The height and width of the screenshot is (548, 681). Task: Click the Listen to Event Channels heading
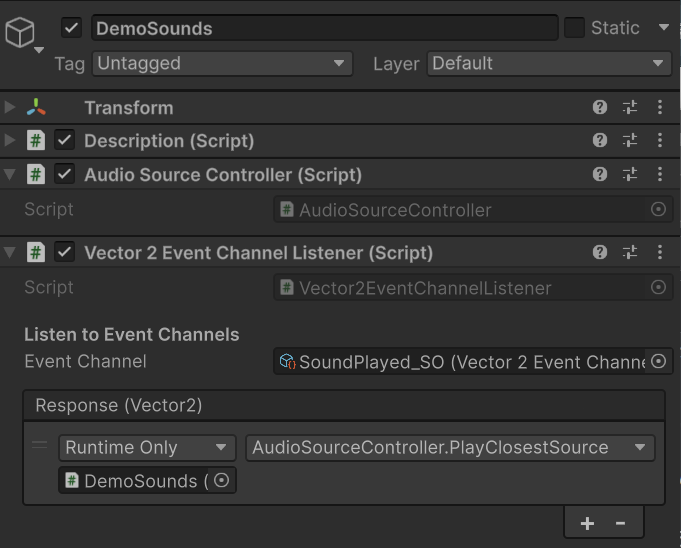(132, 334)
